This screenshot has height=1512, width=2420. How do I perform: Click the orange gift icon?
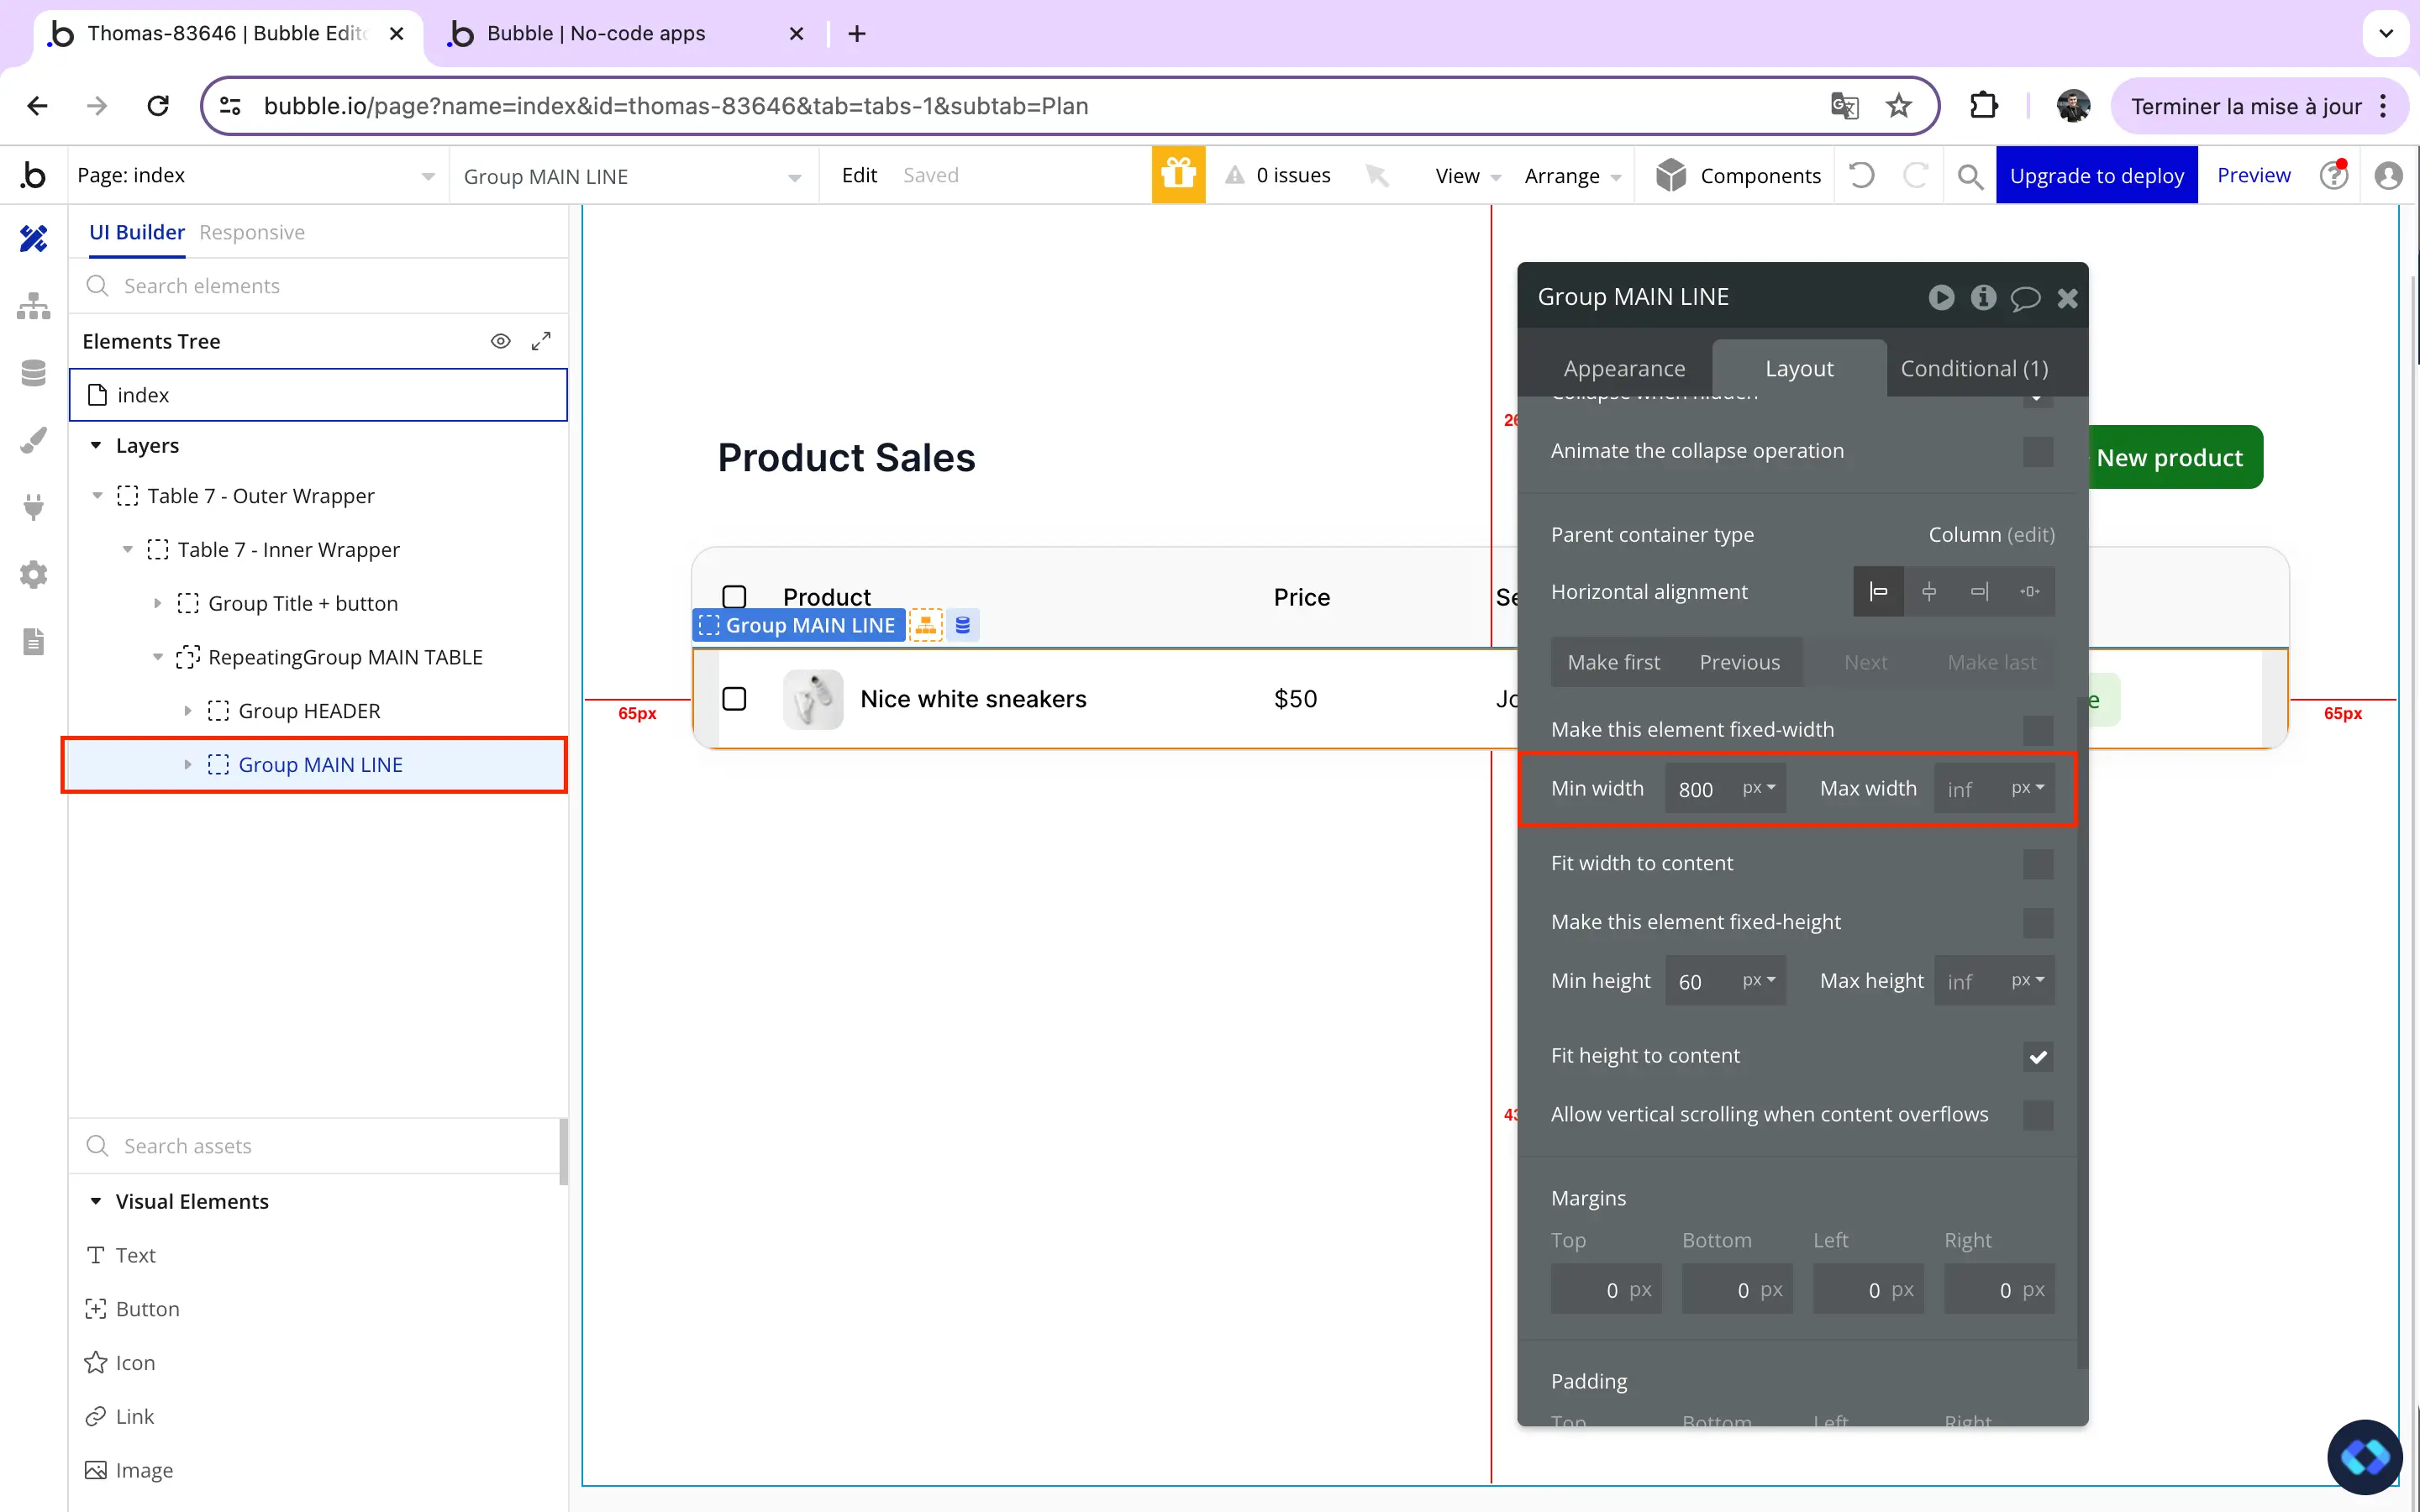pyautogui.click(x=1178, y=175)
